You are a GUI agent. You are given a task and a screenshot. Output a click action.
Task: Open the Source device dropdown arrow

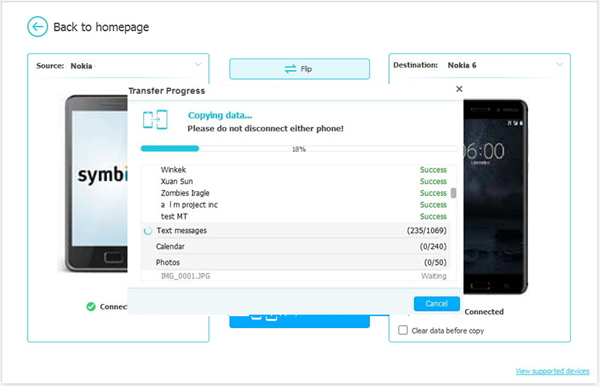click(198, 64)
